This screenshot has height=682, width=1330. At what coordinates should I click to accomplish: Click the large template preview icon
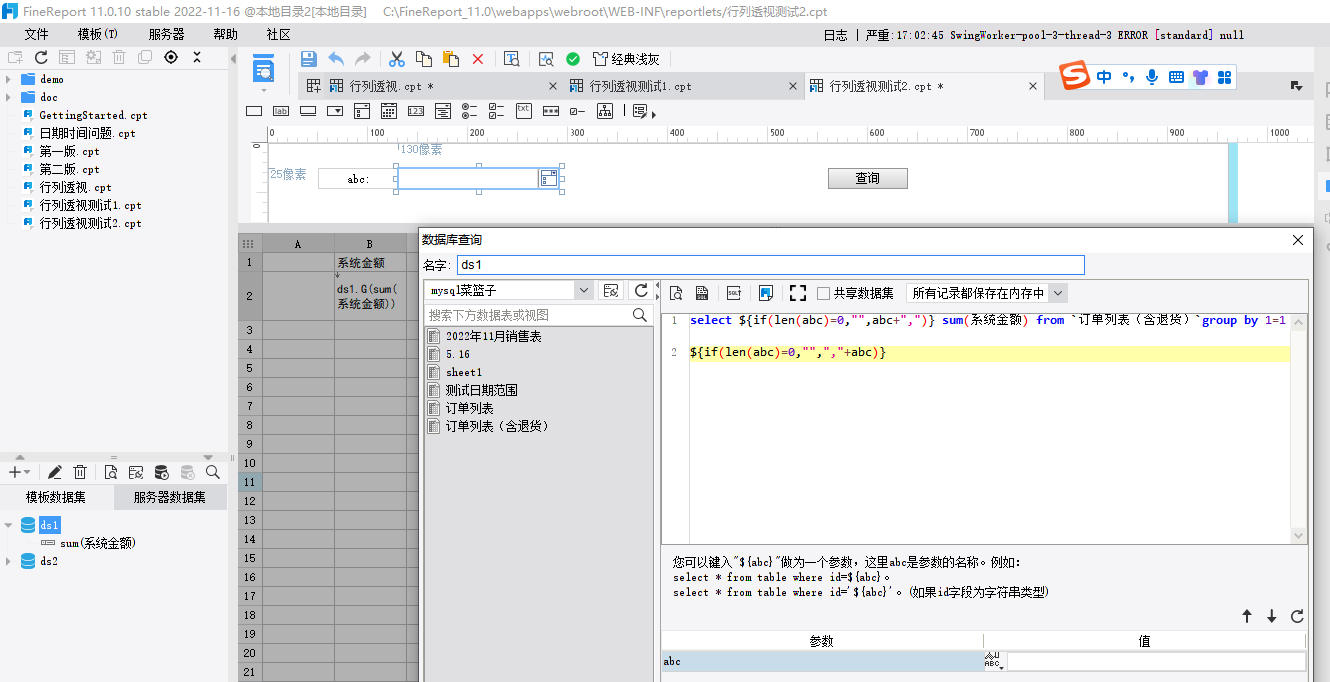263,69
